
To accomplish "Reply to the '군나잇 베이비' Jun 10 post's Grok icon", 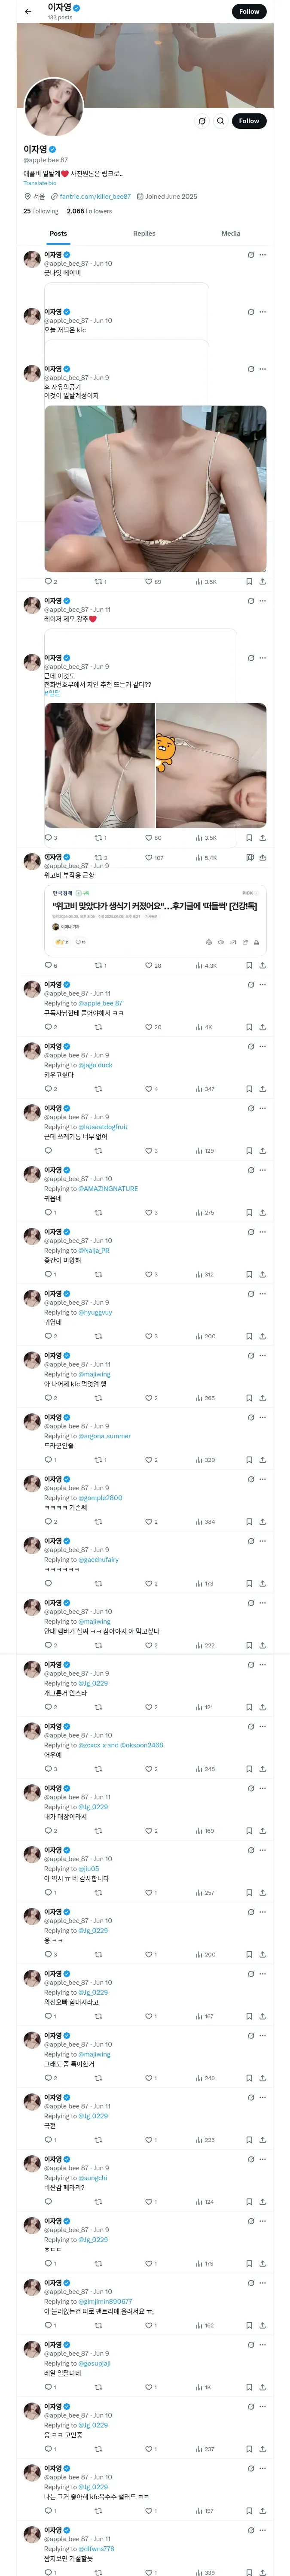I will click(251, 255).
